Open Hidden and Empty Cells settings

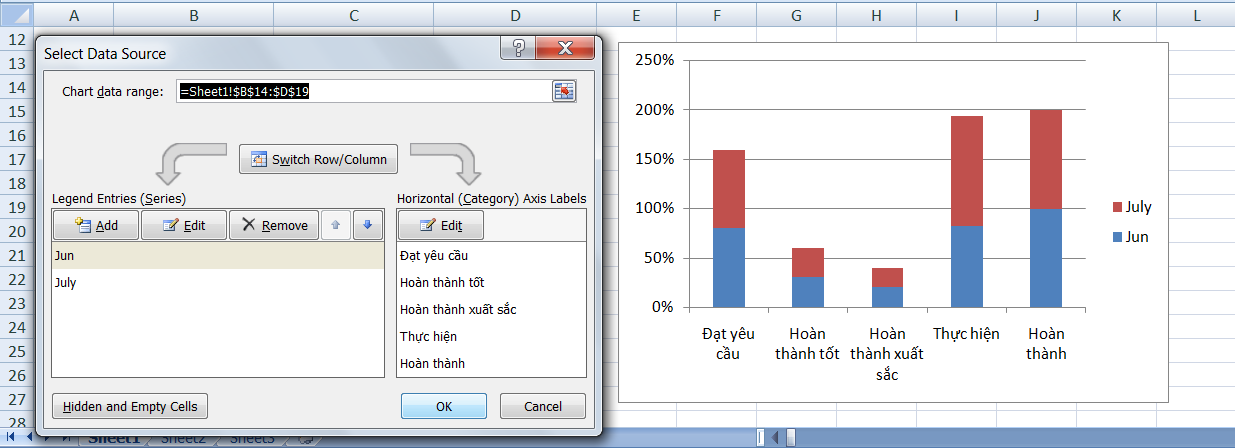coord(131,406)
